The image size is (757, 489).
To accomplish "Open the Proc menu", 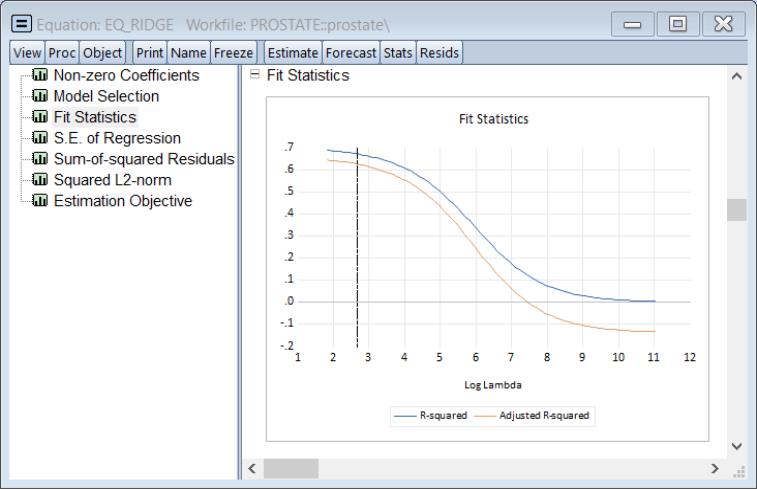I will click(62, 53).
